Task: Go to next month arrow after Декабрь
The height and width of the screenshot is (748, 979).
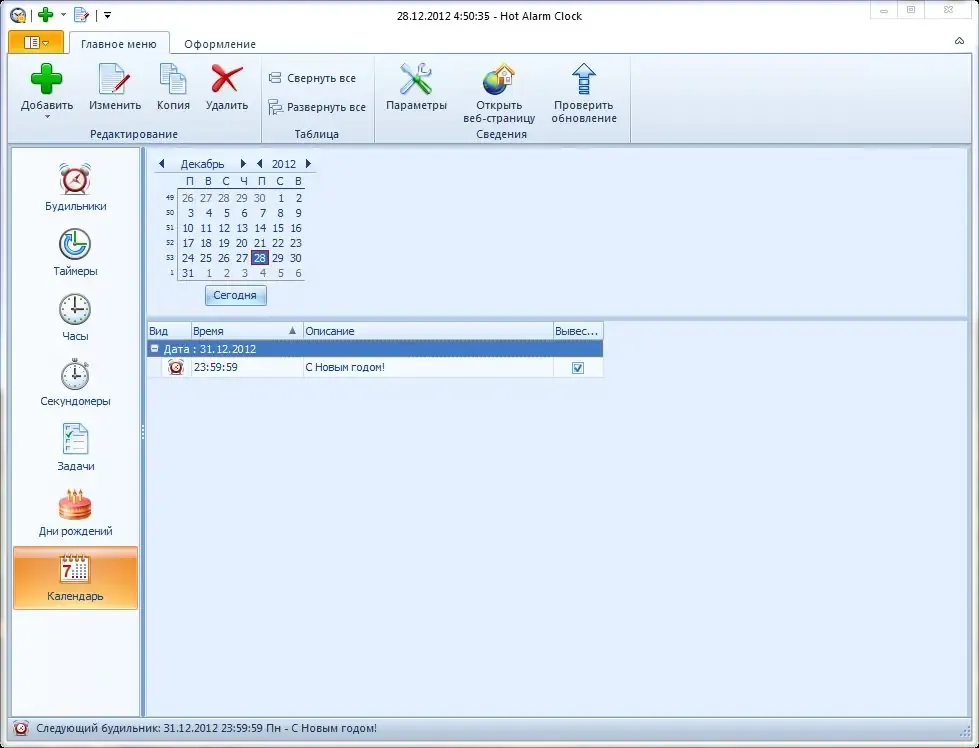Action: pyautogui.click(x=243, y=164)
